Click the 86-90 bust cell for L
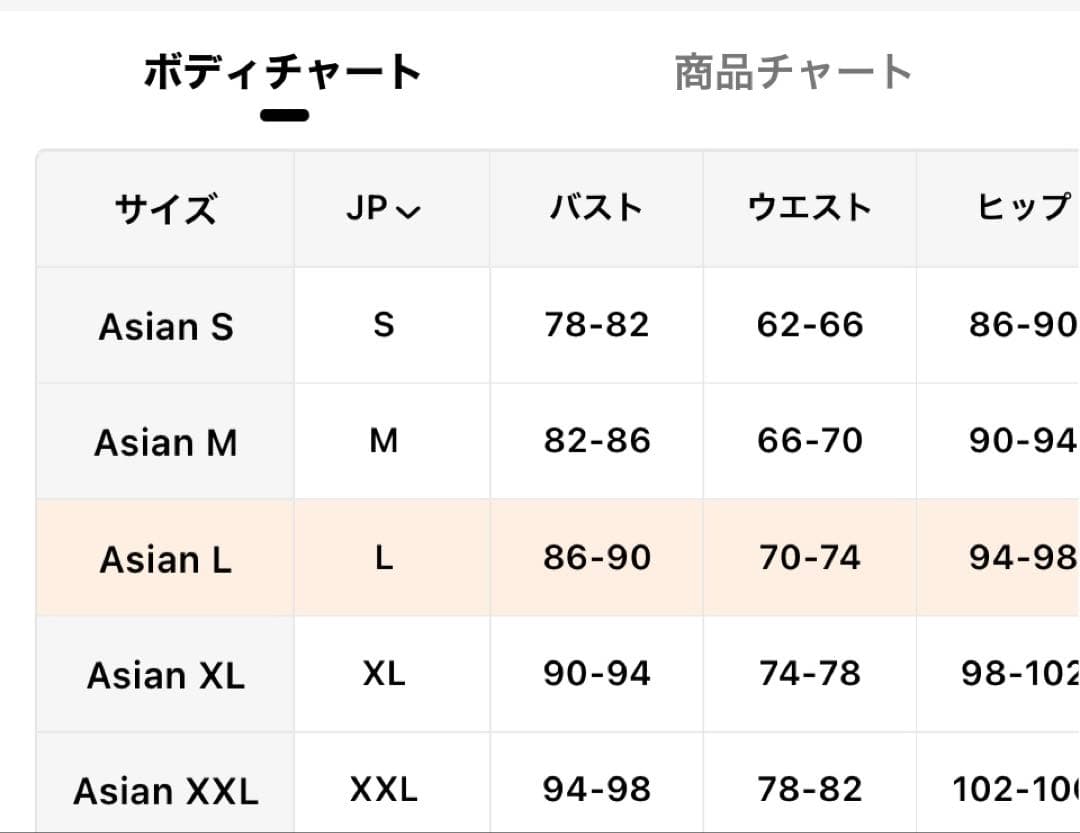 [x=596, y=557]
